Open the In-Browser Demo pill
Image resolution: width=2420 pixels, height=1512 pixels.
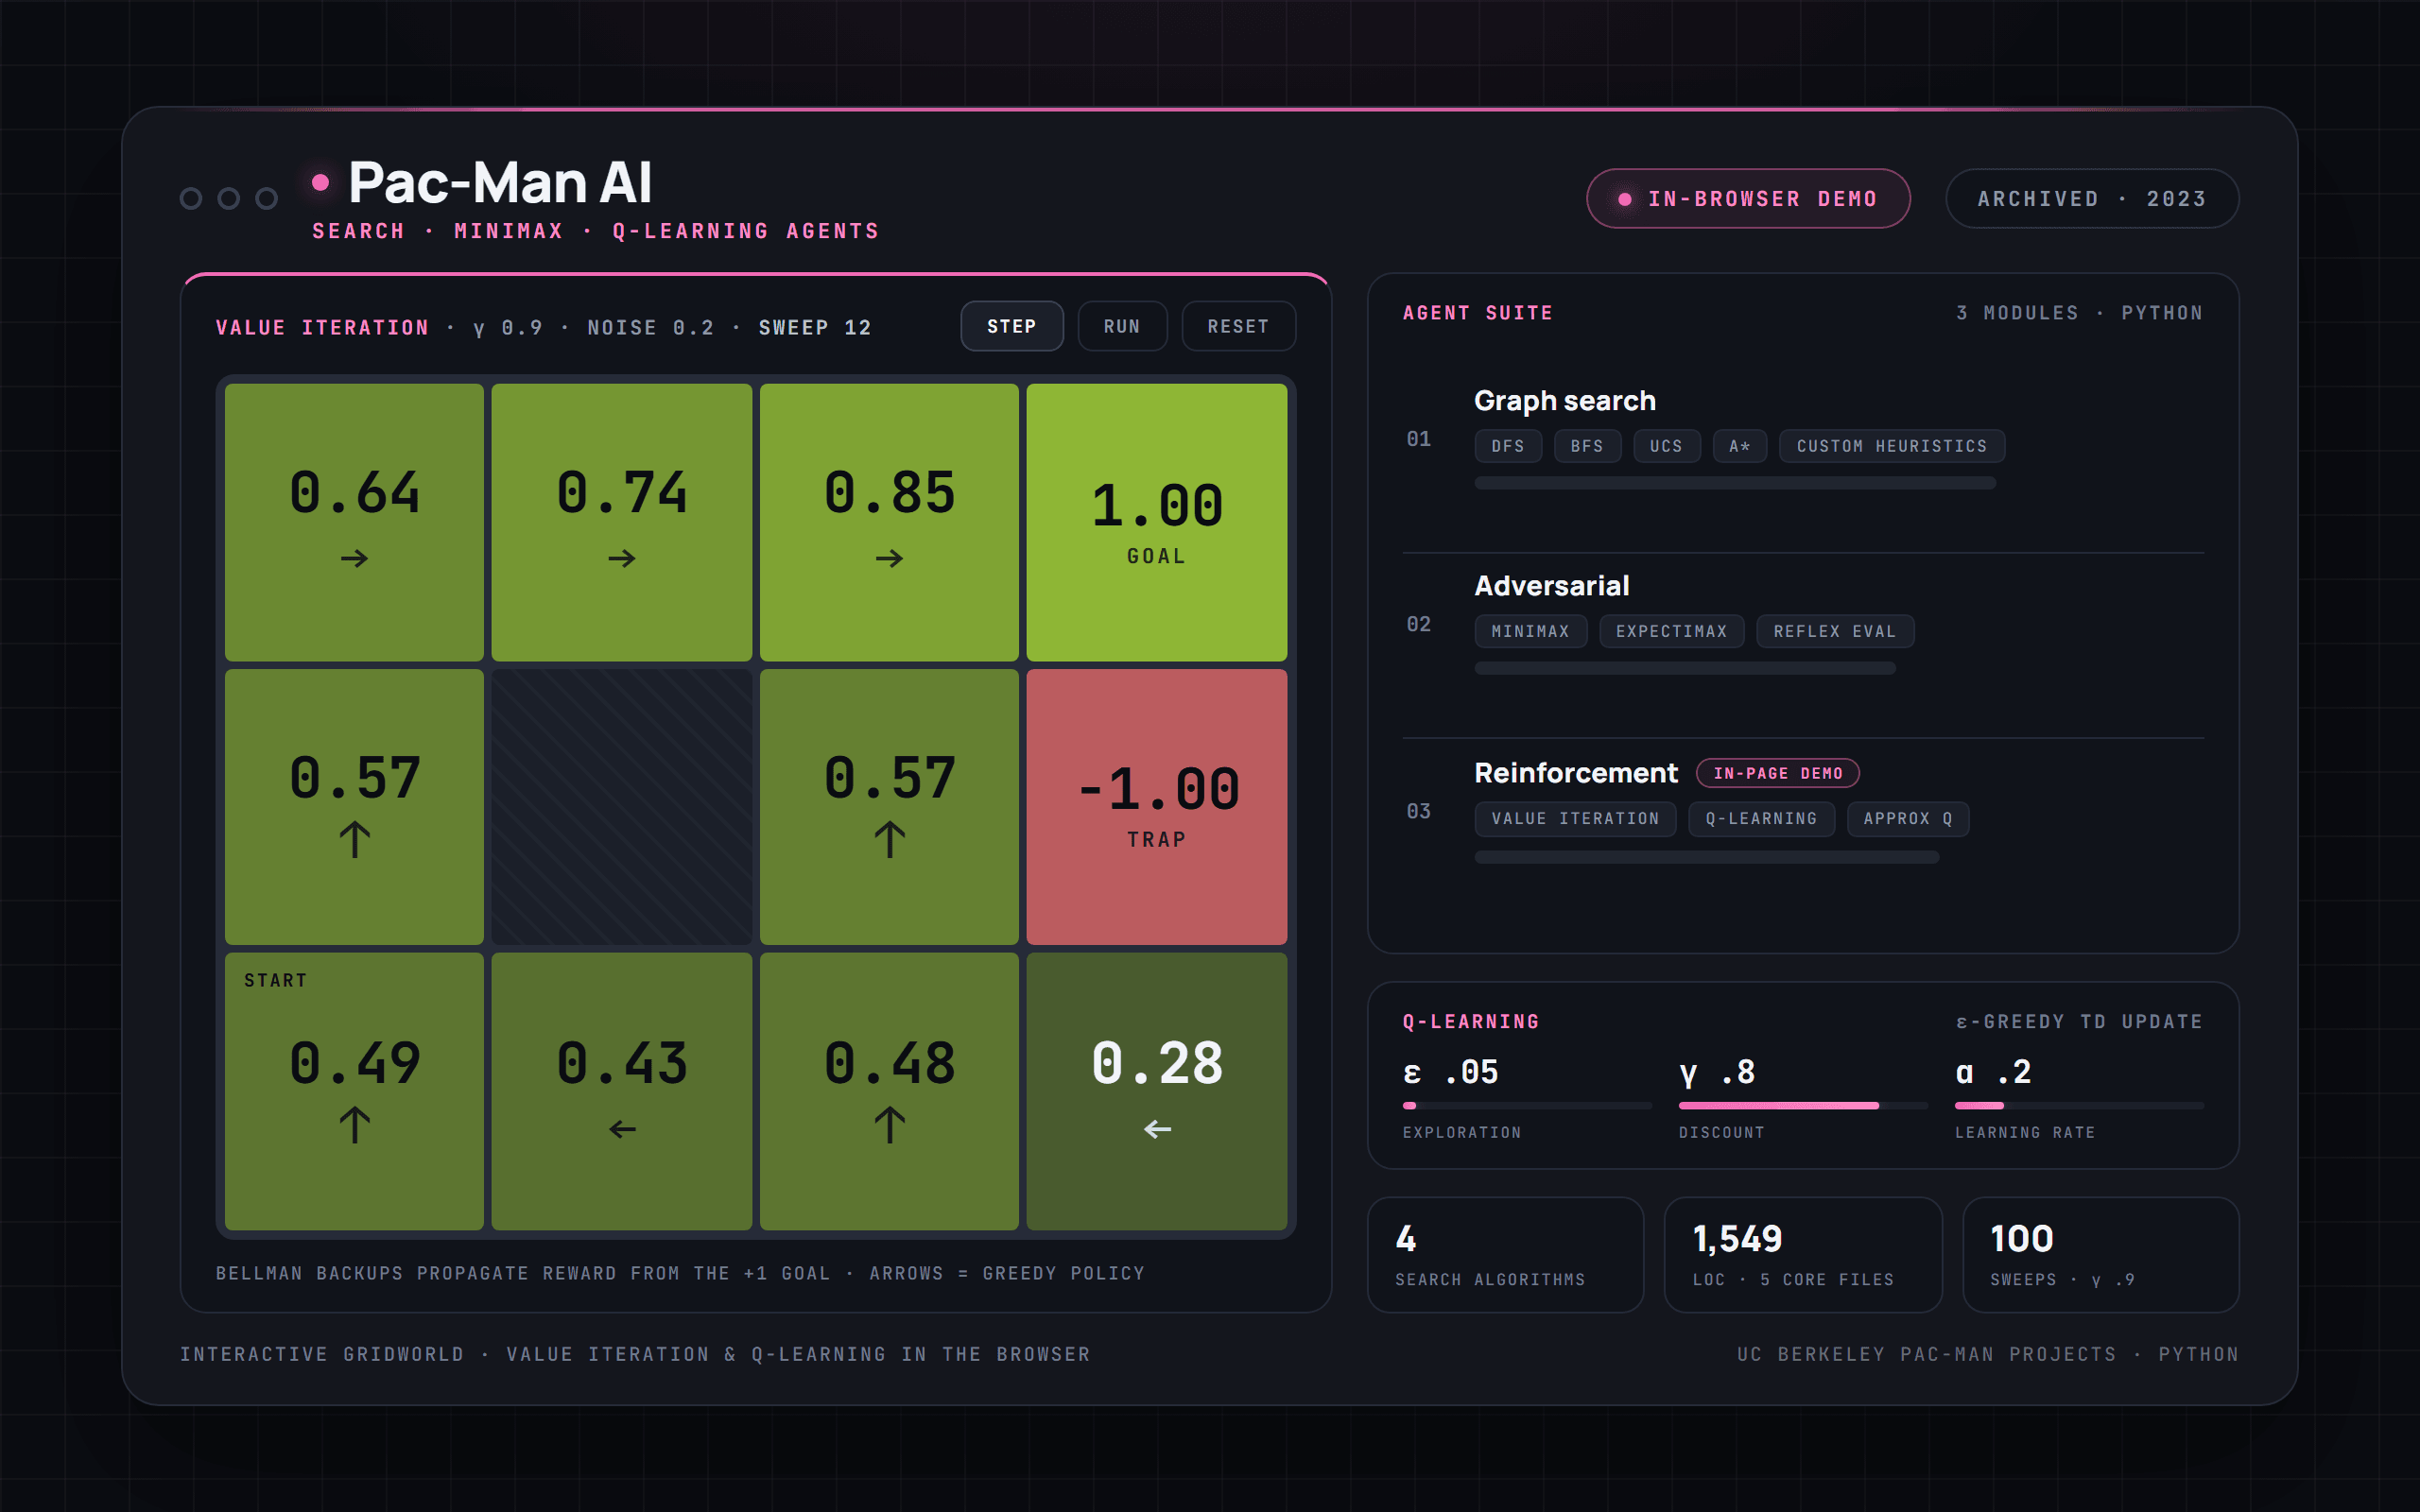[x=1748, y=198]
